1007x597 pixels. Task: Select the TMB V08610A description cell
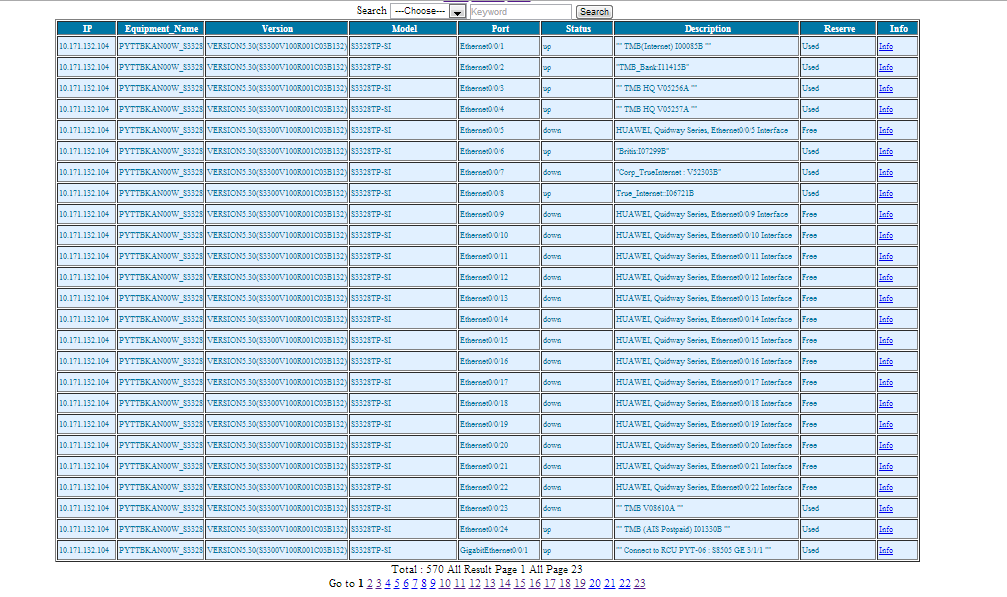point(706,508)
